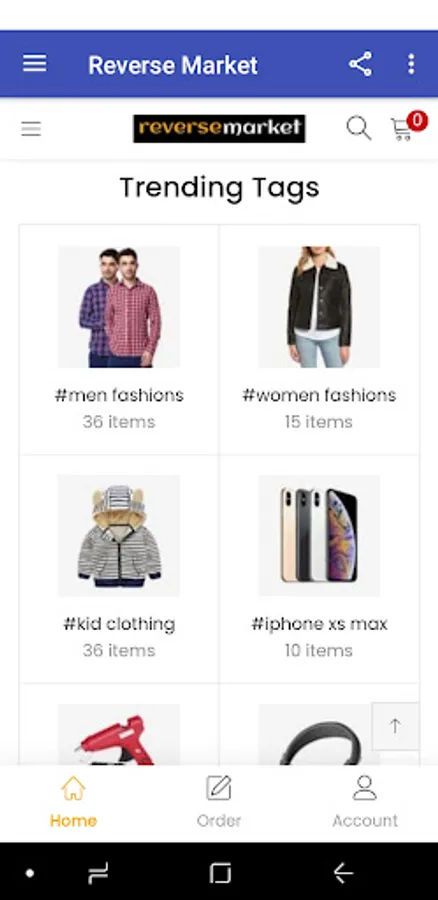The height and width of the screenshot is (900, 438).
Task: Open the #men fashions tag link
Action: click(x=119, y=395)
